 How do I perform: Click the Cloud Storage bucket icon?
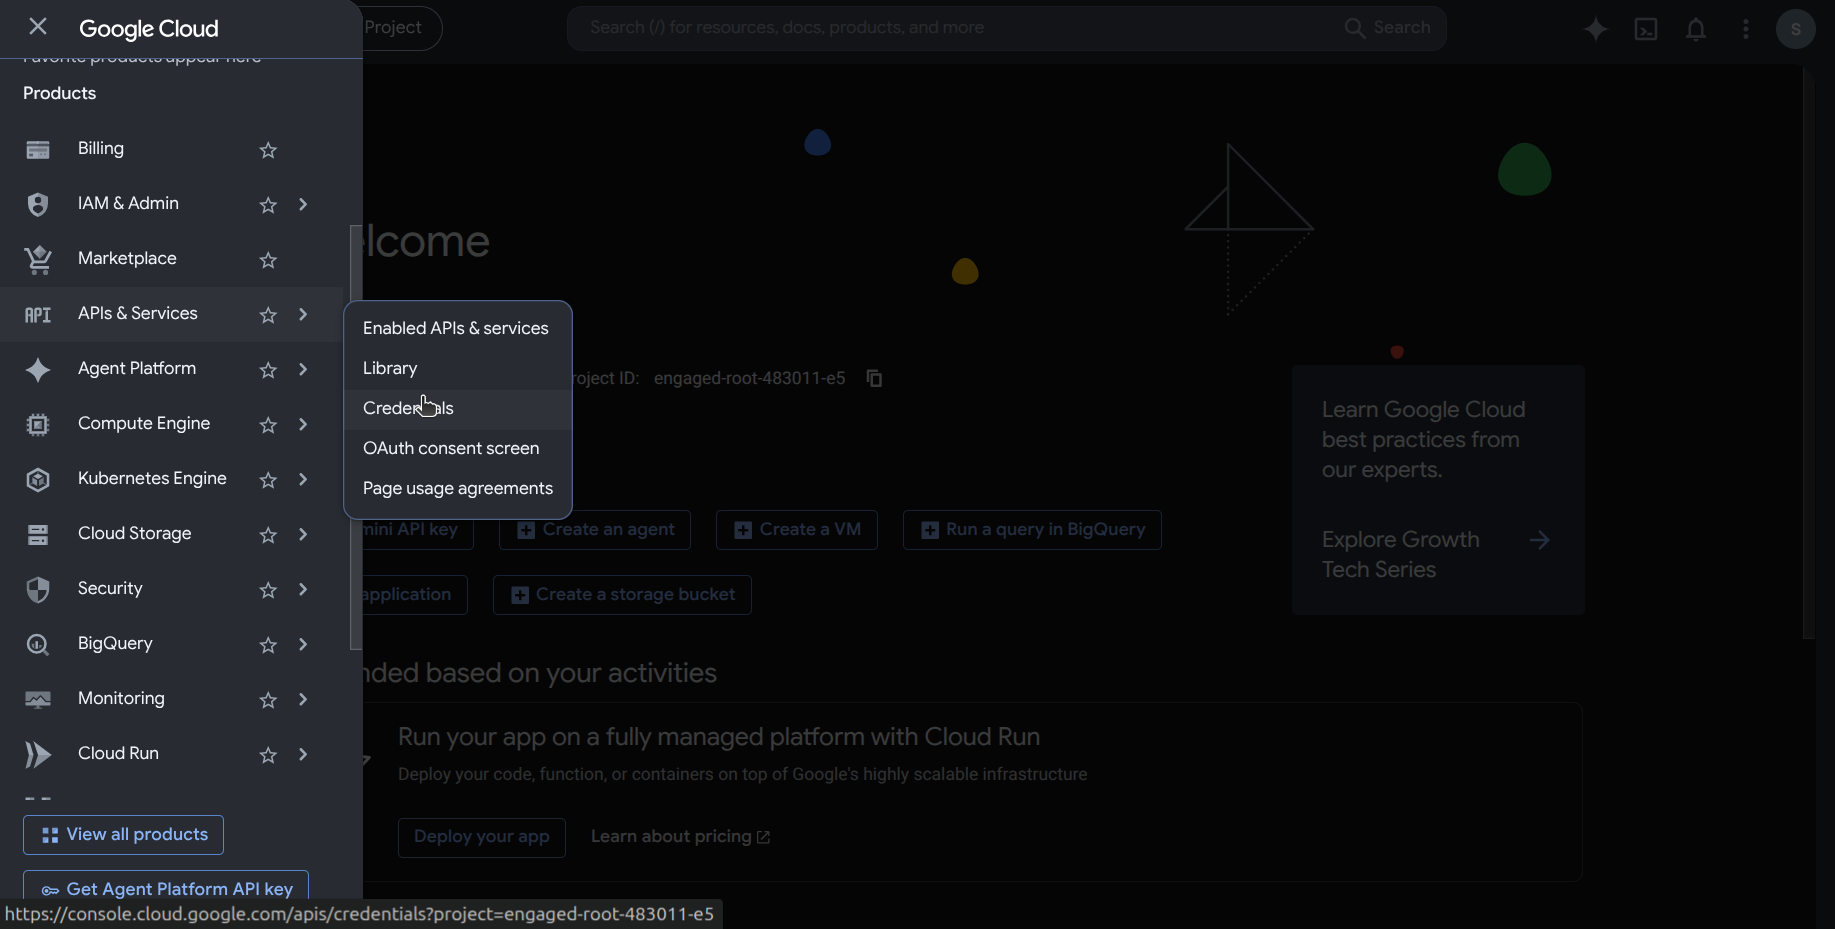tap(38, 535)
